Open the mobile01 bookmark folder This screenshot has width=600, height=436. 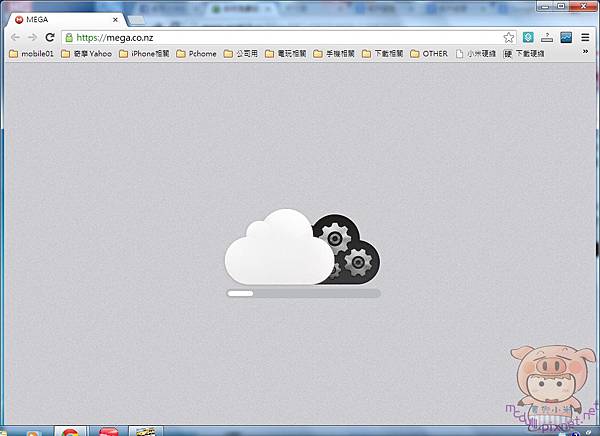coord(31,54)
